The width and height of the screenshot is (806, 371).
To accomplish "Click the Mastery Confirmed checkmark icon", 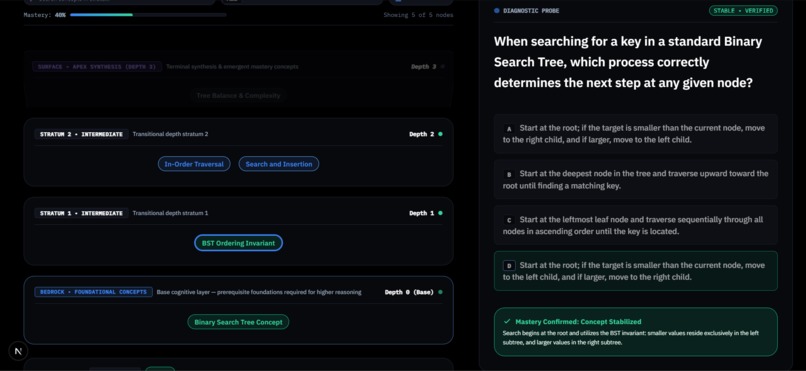I will click(x=507, y=322).
